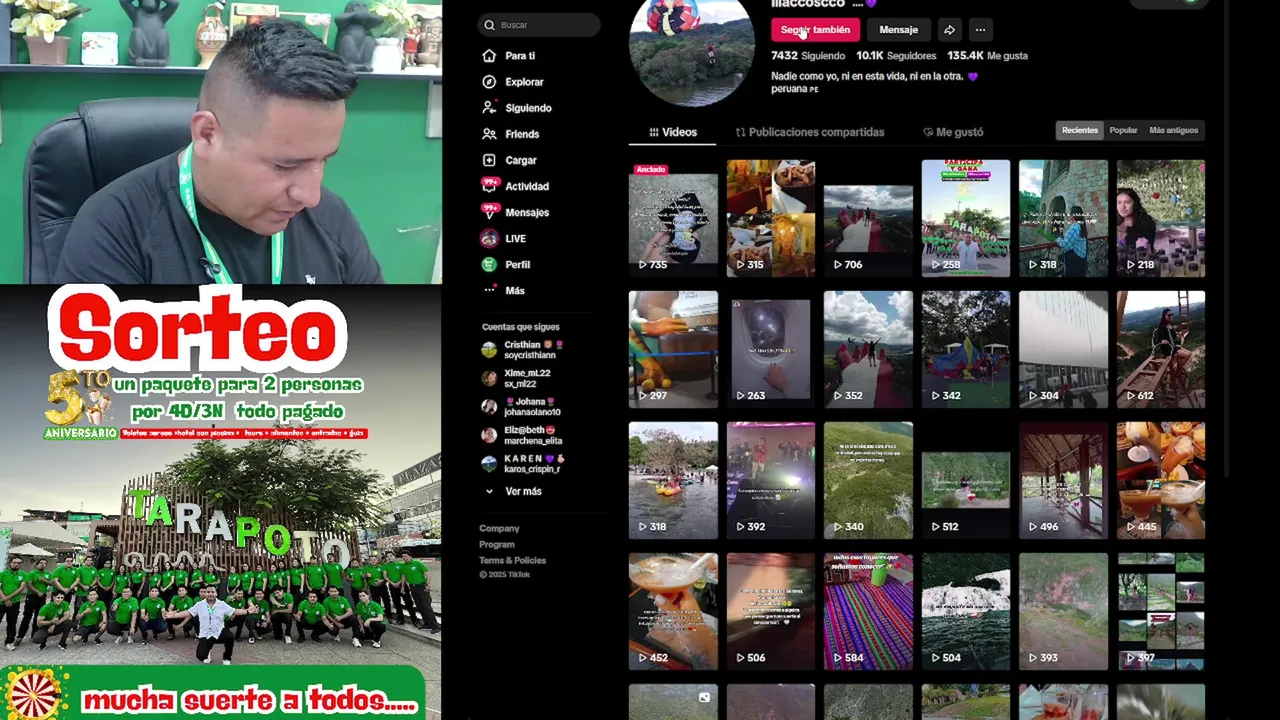Open video with 706 views
The width and height of the screenshot is (1280, 720).
(868, 218)
